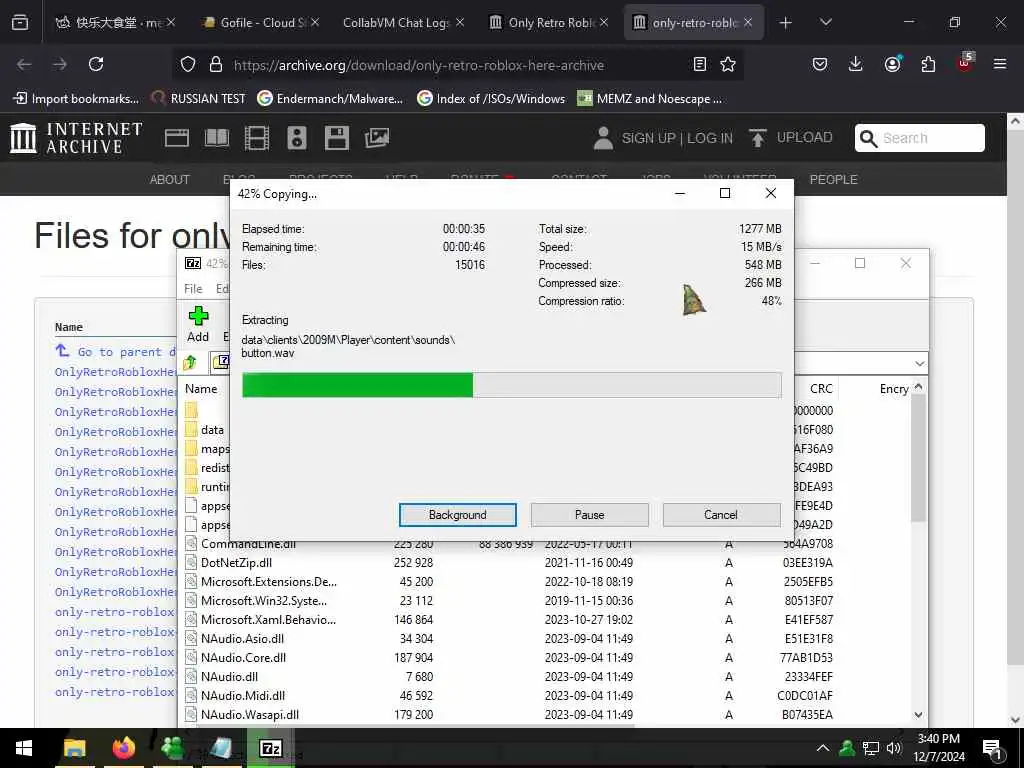The height and width of the screenshot is (768, 1024).
Task: Open the volume control tray icon
Action: click(x=893, y=748)
